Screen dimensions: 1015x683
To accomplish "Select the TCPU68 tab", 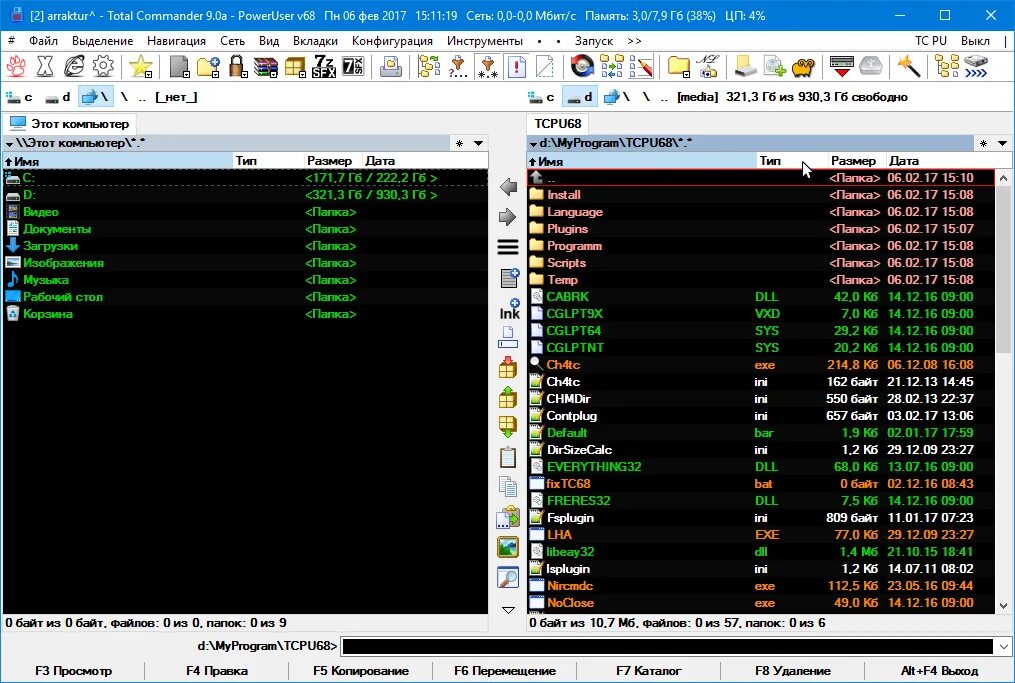I will (558, 124).
